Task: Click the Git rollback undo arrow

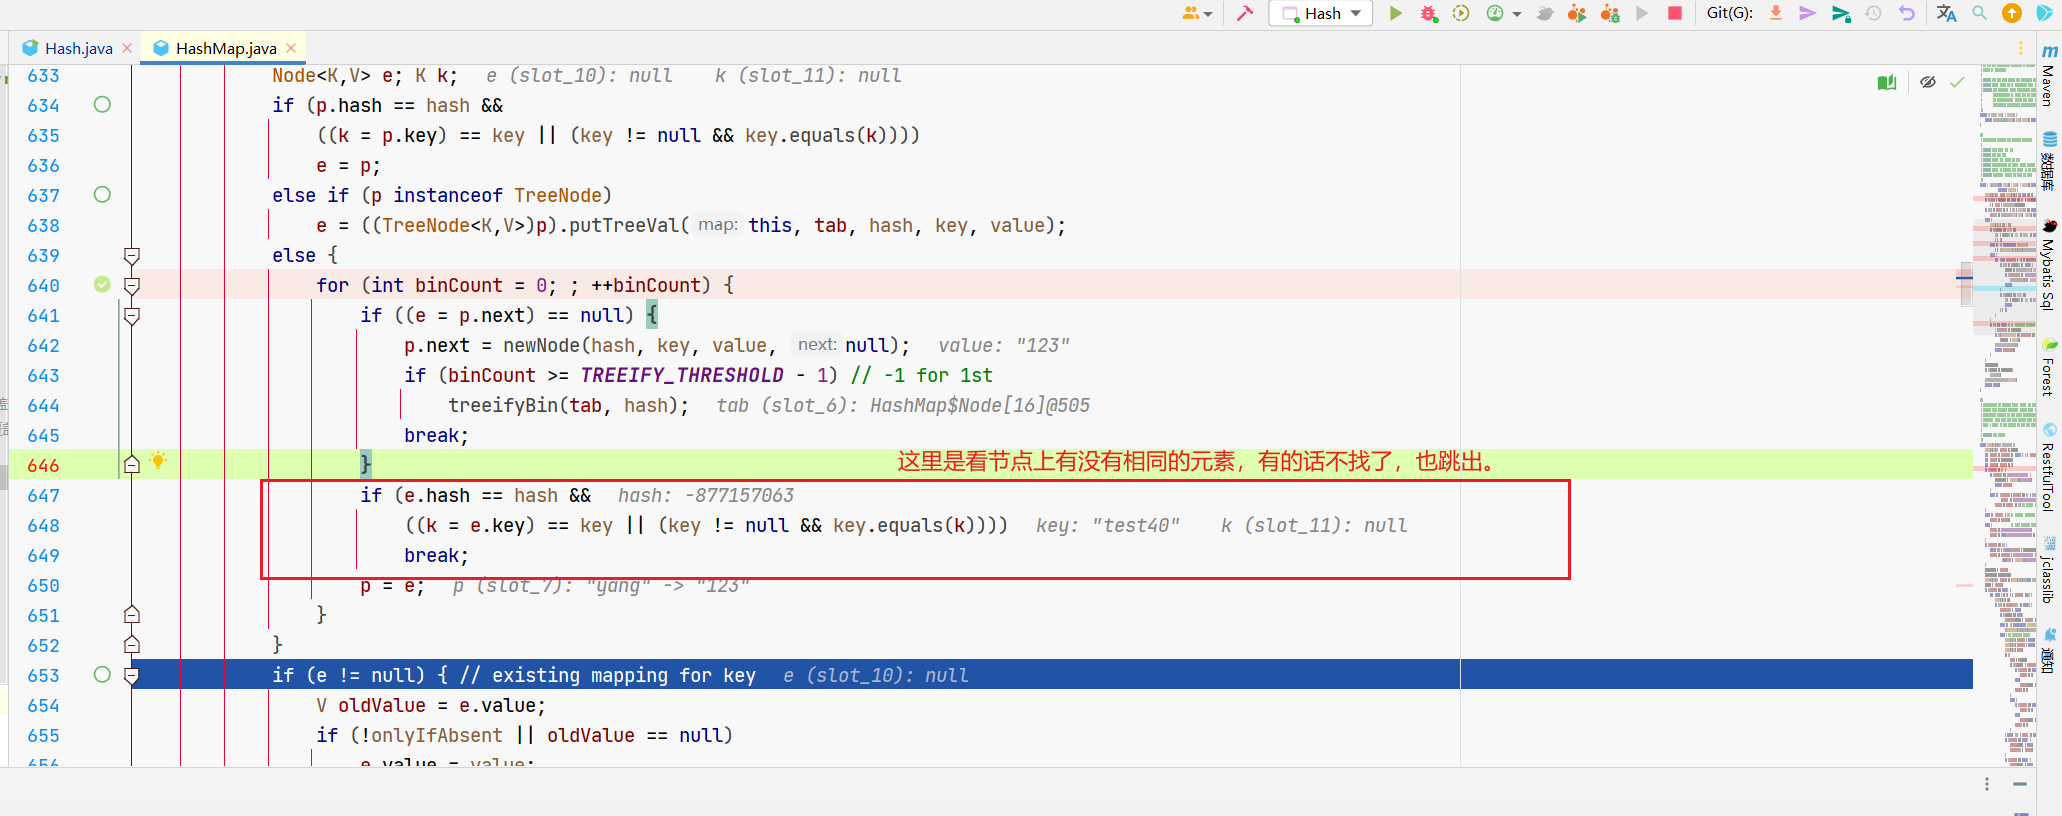Action: tap(1907, 13)
